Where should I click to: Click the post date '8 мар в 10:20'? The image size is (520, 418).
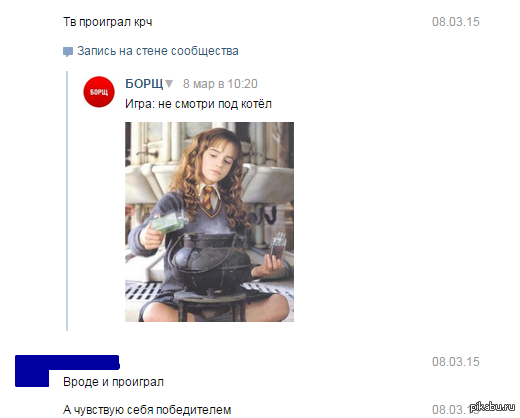click(x=220, y=84)
